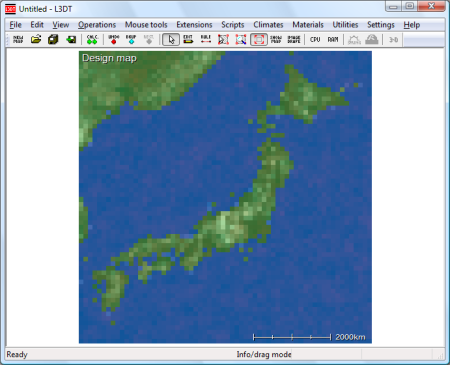This screenshot has width=450, height=365.
Task: Click the greyed sun lighting icon
Action: pyautogui.click(x=354, y=40)
